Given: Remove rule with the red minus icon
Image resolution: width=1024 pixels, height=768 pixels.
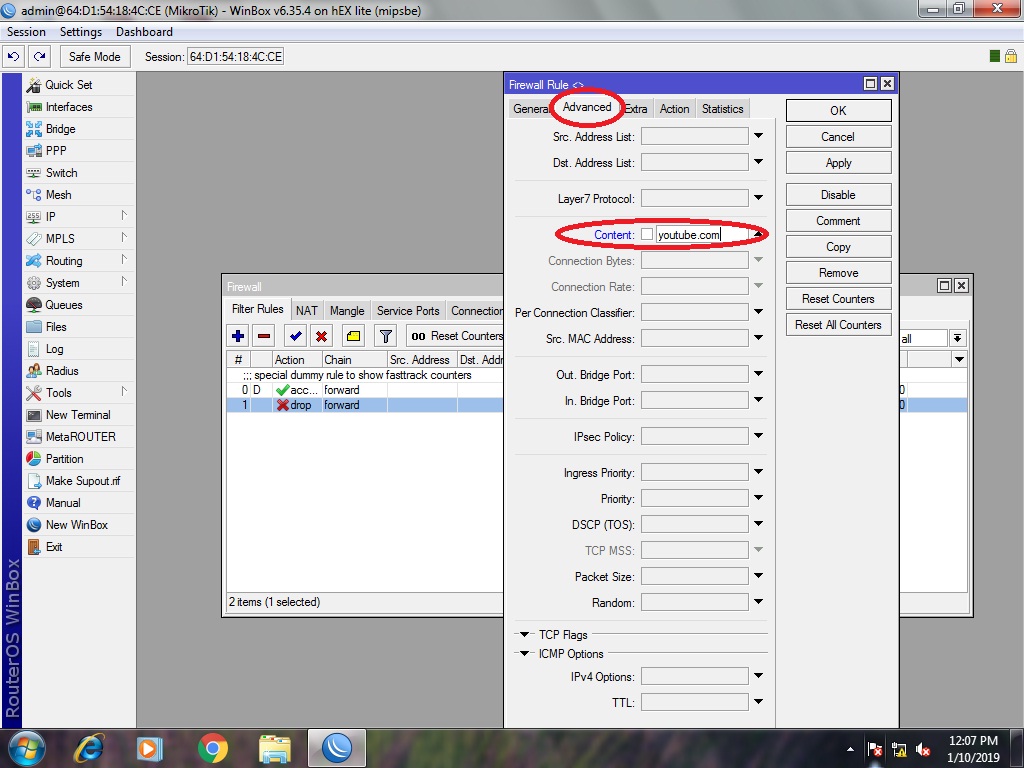Looking at the screenshot, I should click(x=264, y=336).
